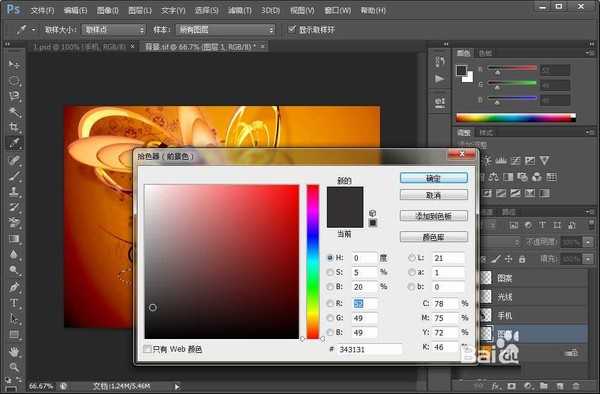Image resolution: width=600 pixels, height=394 pixels.
Task: Confirm color with the 确定 button
Action: [434, 178]
